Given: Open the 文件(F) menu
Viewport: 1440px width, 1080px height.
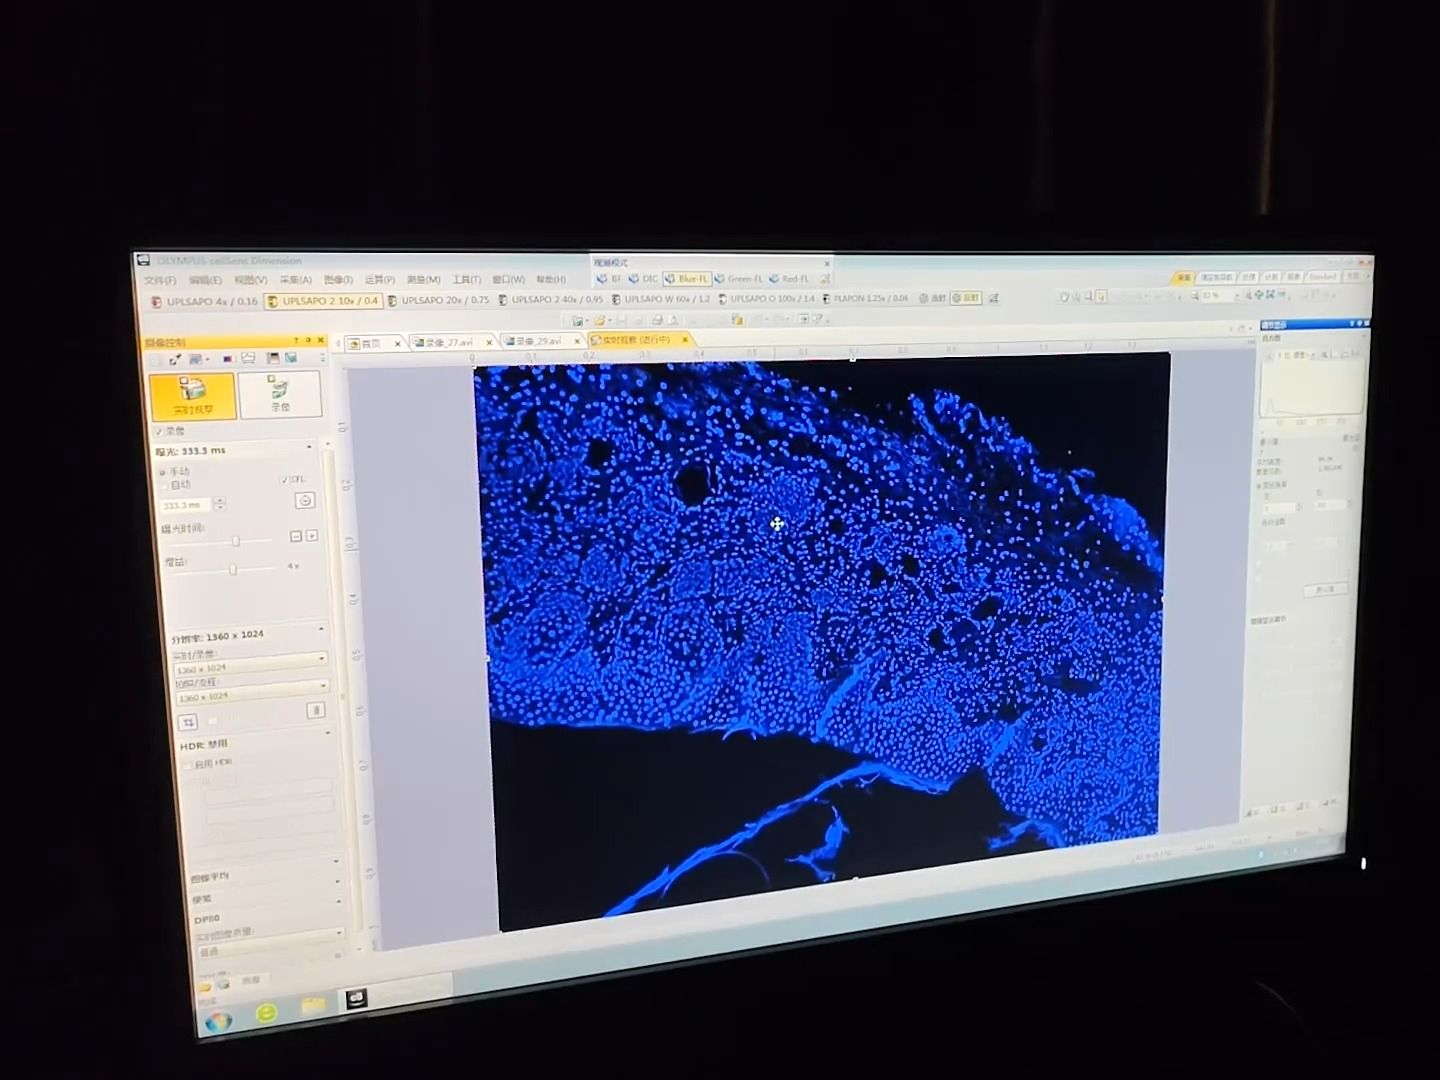Looking at the screenshot, I should pos(160,281).
